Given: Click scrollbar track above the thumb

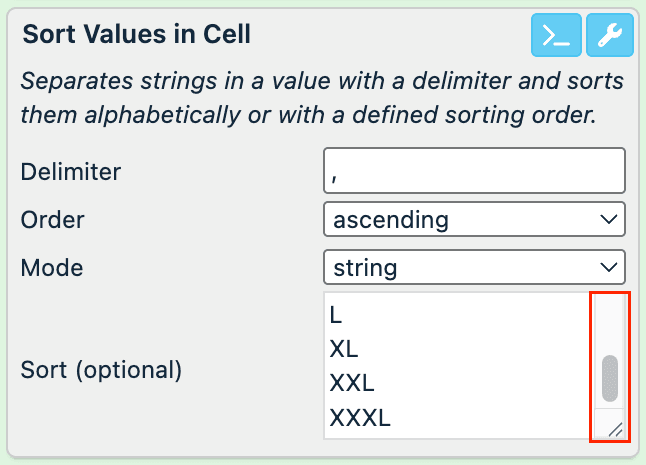Looking at the screenshot, I should [x=609, y=325].
